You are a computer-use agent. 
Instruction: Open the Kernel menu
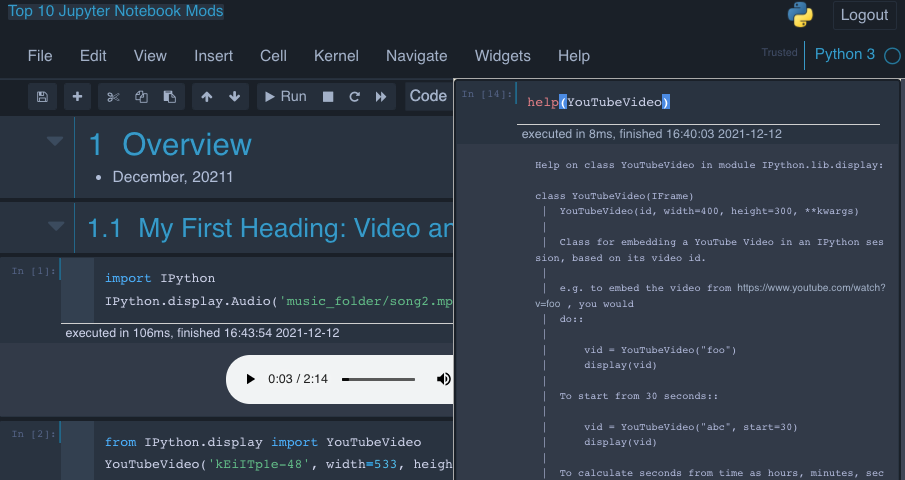336,56
